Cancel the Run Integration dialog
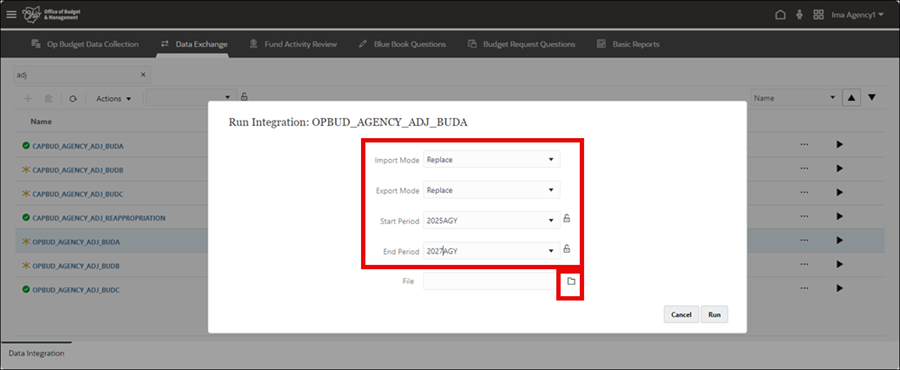 [681, 314]
